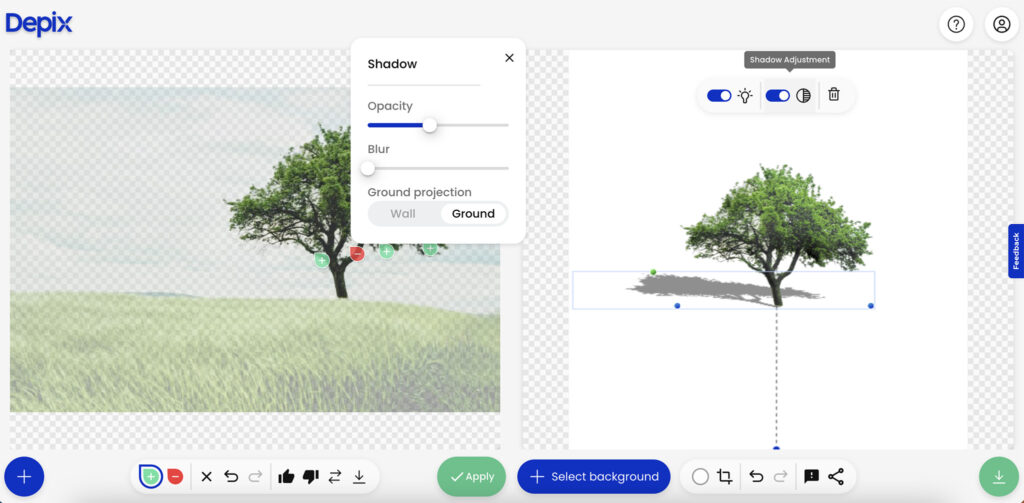This screenshot has width=1024, height=503.
Task: Click the thumbs up feedback icon
Action: 286,477
